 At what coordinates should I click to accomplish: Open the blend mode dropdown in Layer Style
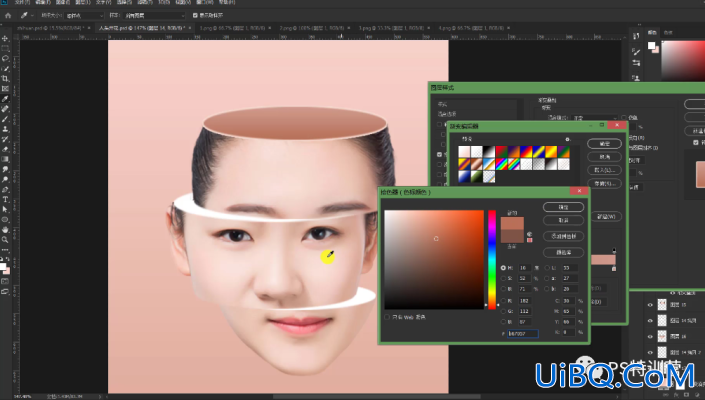[x=594, y=117]
